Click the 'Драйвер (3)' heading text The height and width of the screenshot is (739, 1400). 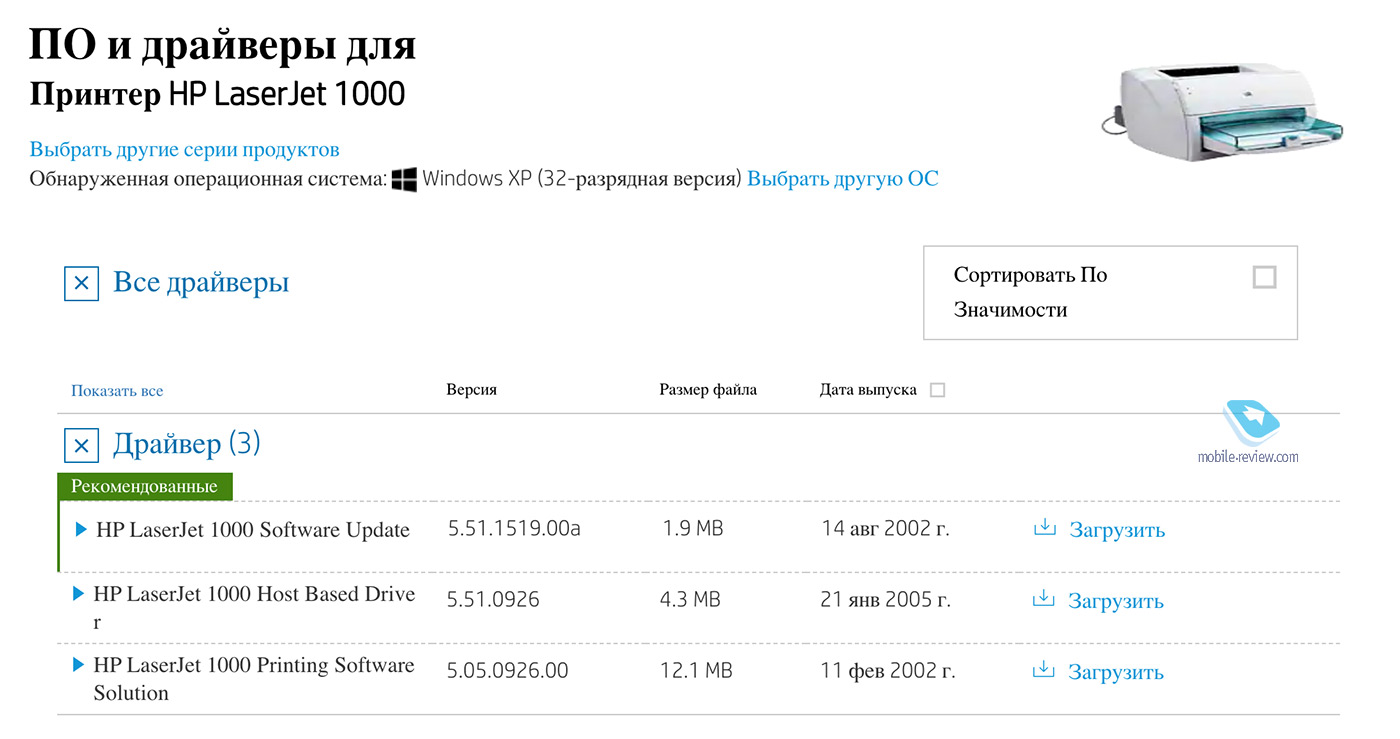point(187,444)
